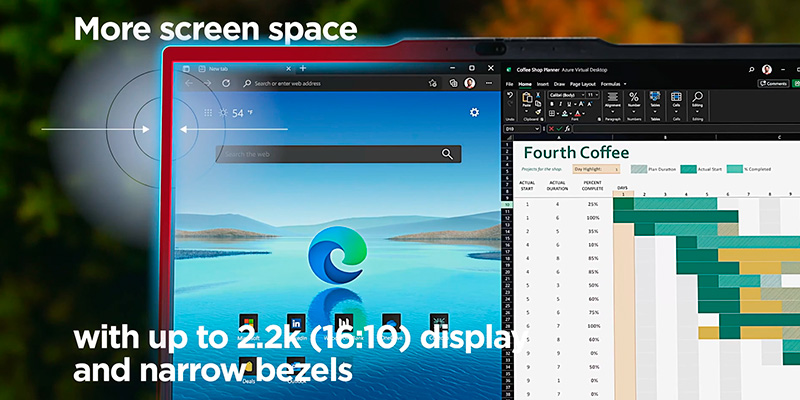Expand the Editing group dropdown
Image resolution: width=800 pixels, height=400 pixels.
click(x=697, y=112)
